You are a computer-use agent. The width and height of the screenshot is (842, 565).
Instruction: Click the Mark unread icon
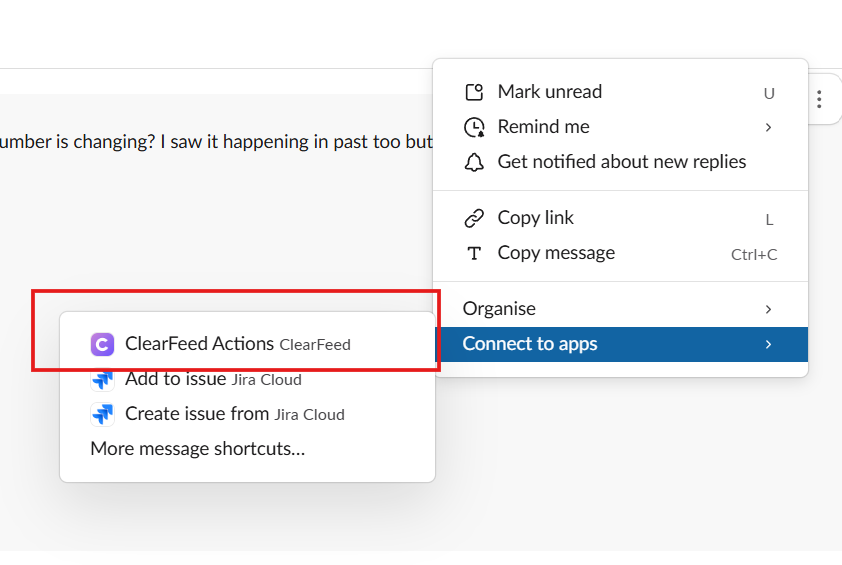pyautogui.click(x=475, y=93)
